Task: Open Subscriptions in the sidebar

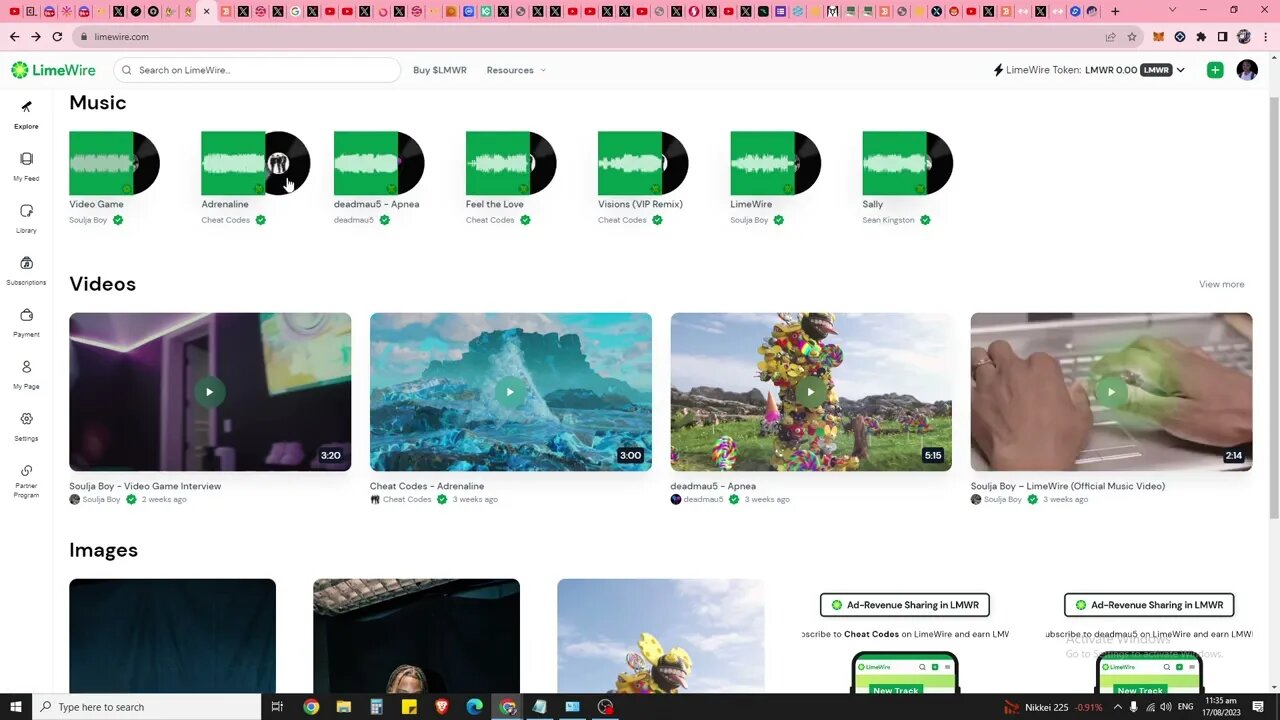Action: (x=26, y=270)
